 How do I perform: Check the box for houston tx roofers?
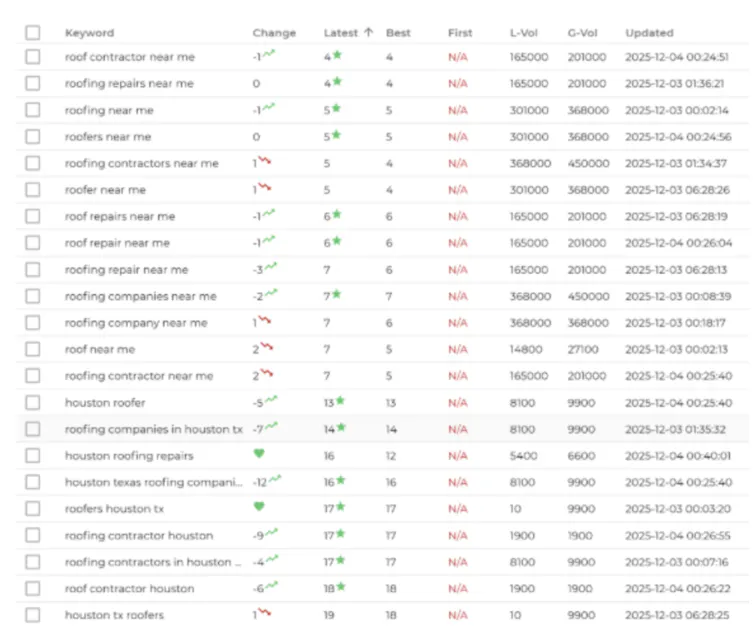[33, 615]
